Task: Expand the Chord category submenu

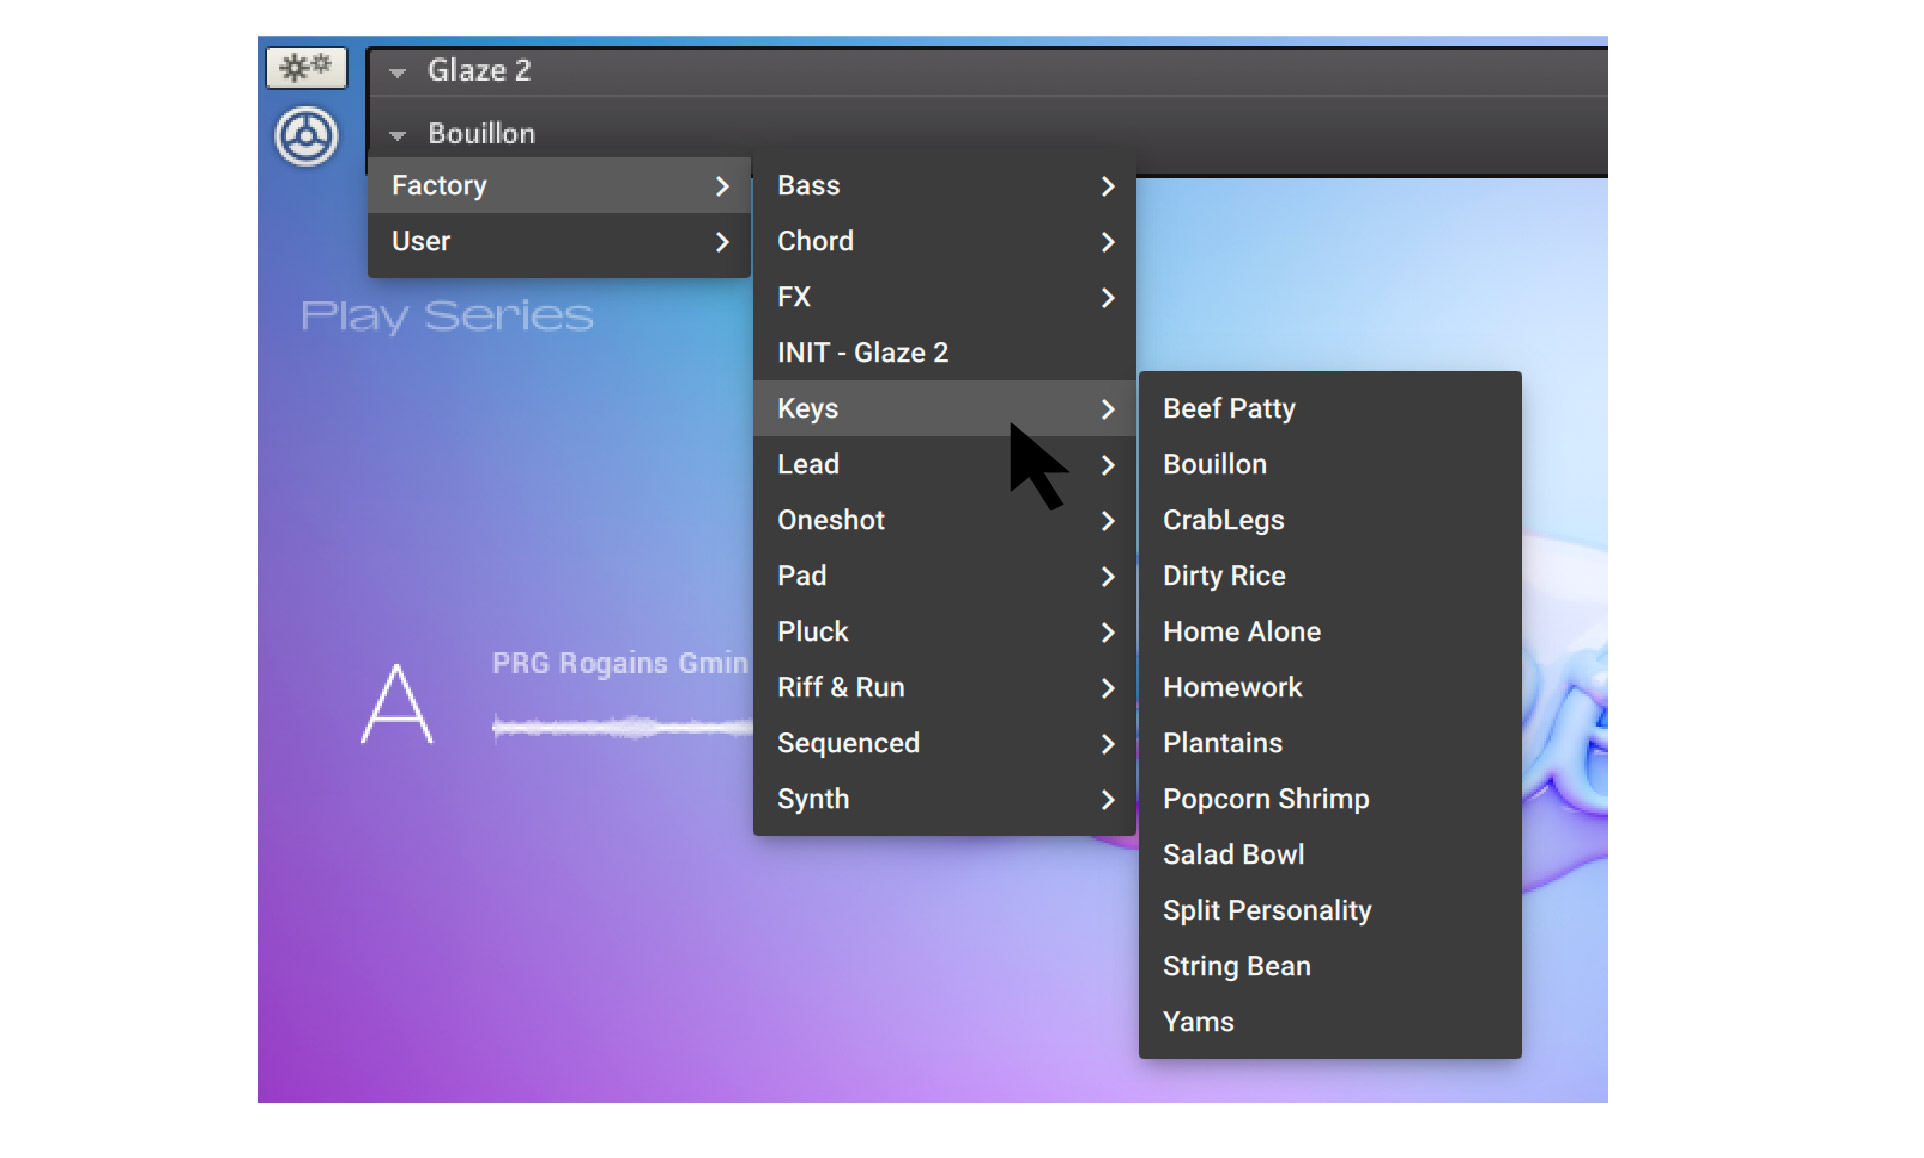Action: coord(900,241)
